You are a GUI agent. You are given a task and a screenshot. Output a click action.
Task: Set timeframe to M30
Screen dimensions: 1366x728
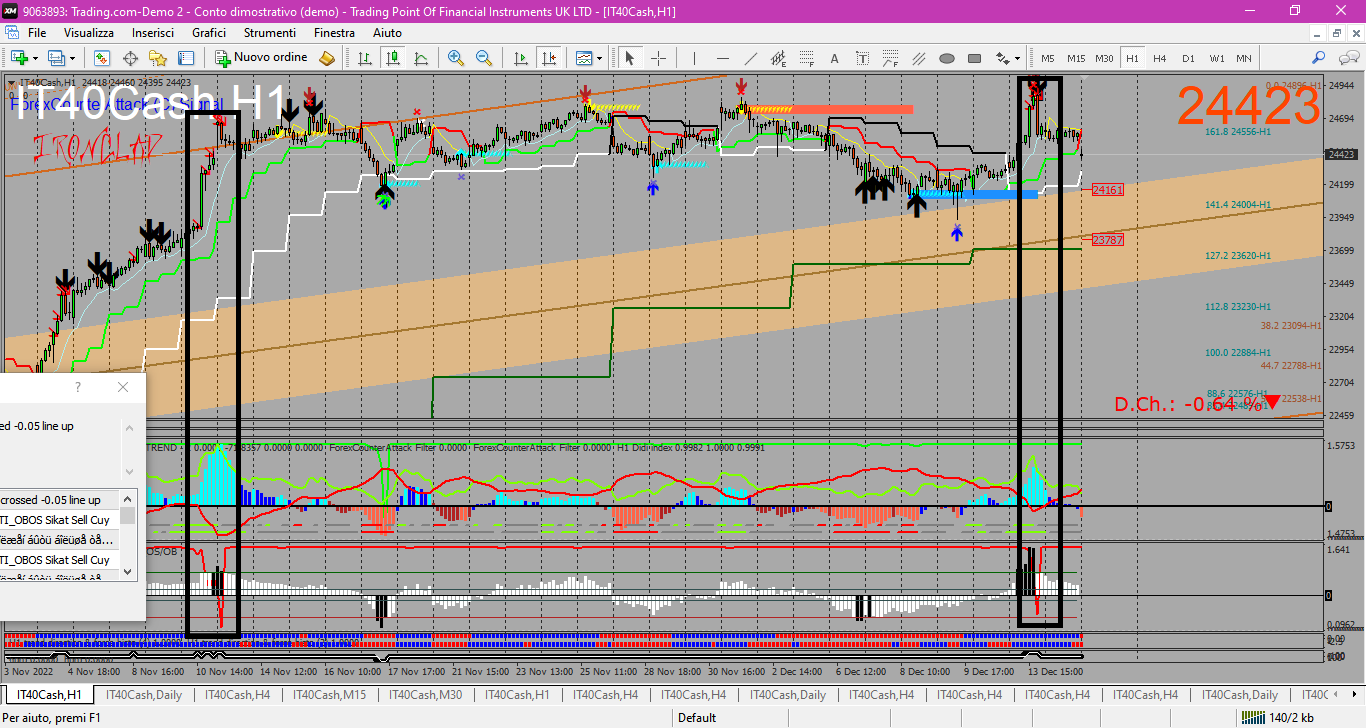tap(1104, 58)
